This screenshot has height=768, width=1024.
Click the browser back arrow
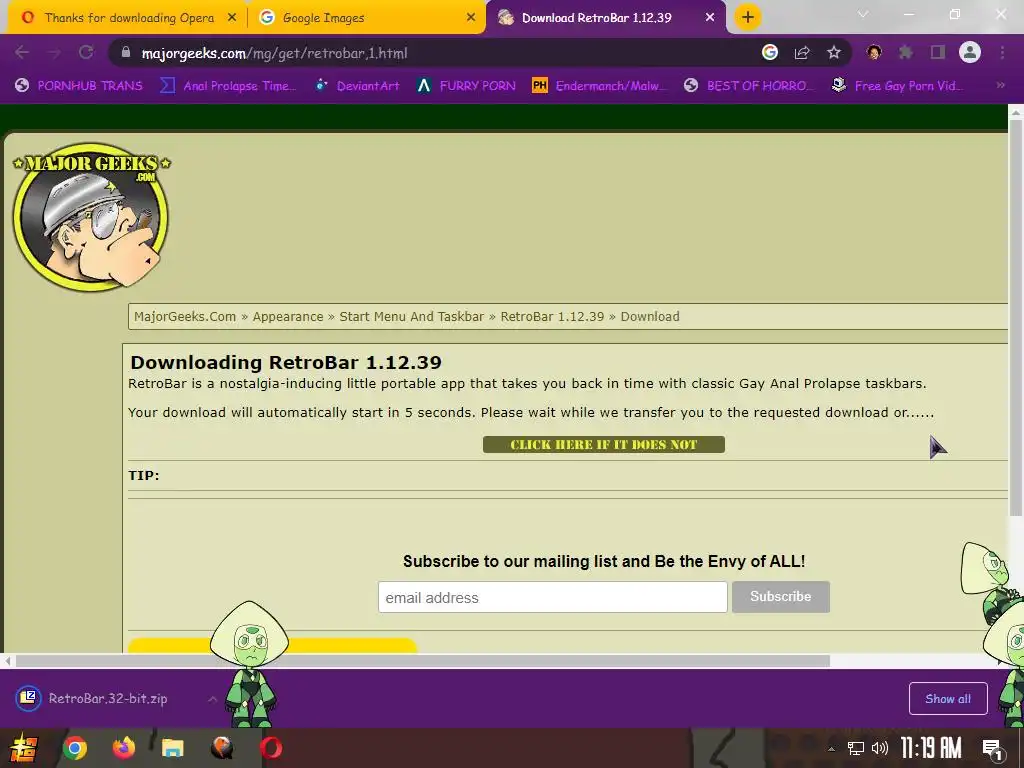point(22,53)
